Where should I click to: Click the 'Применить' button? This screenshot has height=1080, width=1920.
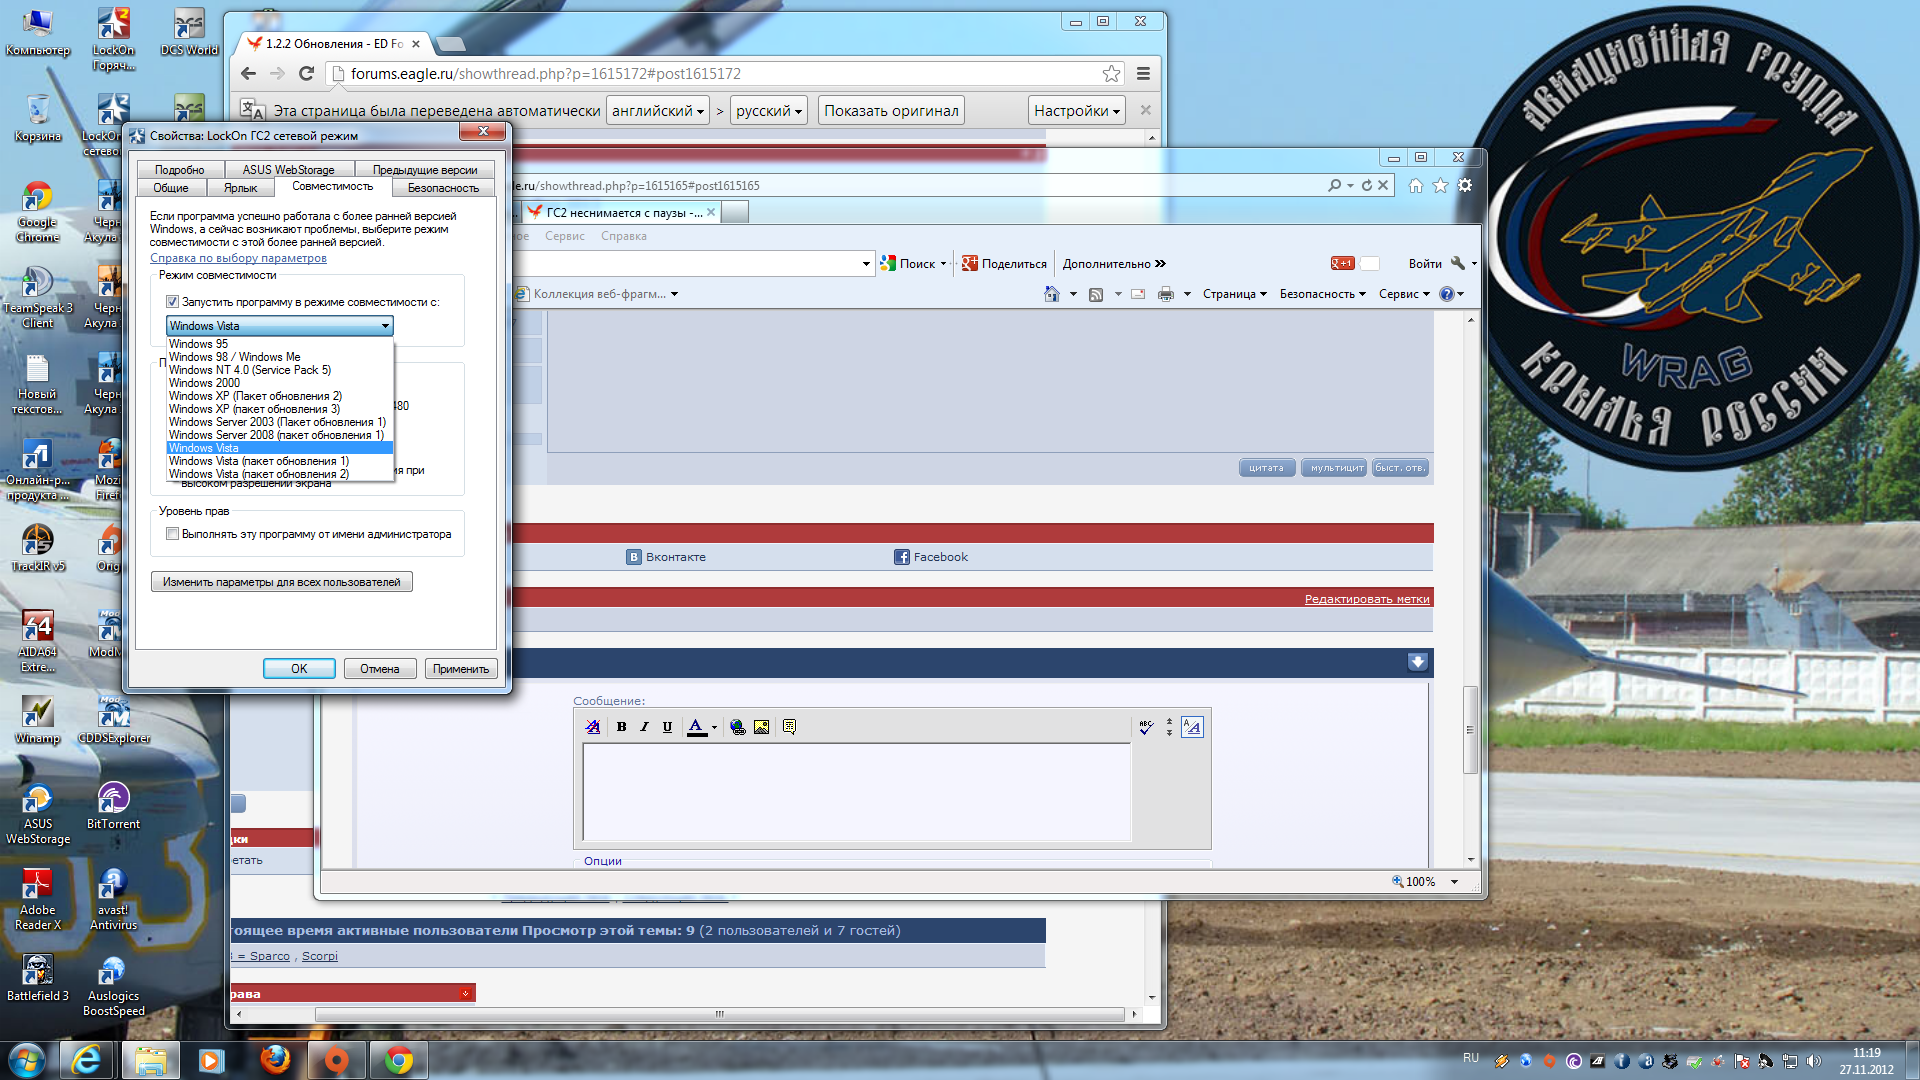point(461,669)
